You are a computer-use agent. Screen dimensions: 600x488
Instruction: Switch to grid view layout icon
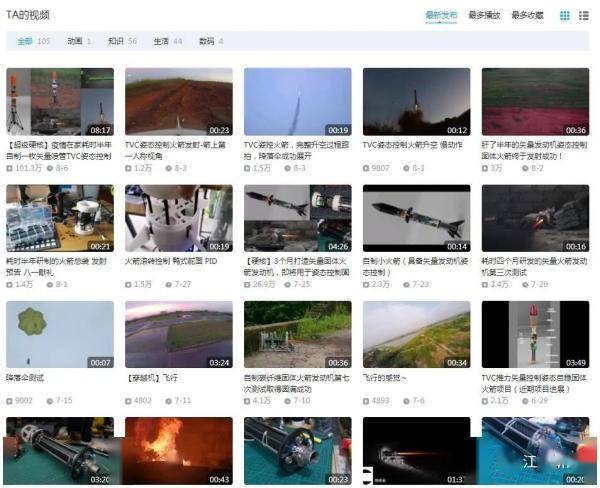point(564,15)
